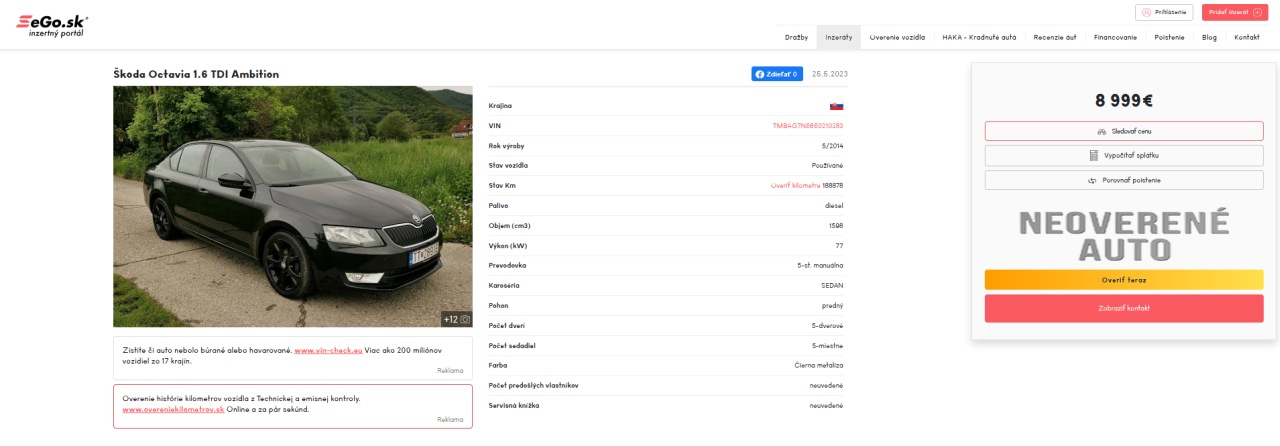The image size is (1280, 446).
Task: Open the www.vin-check.eu link
Action: pyautogui.click(x=328, y=350)
